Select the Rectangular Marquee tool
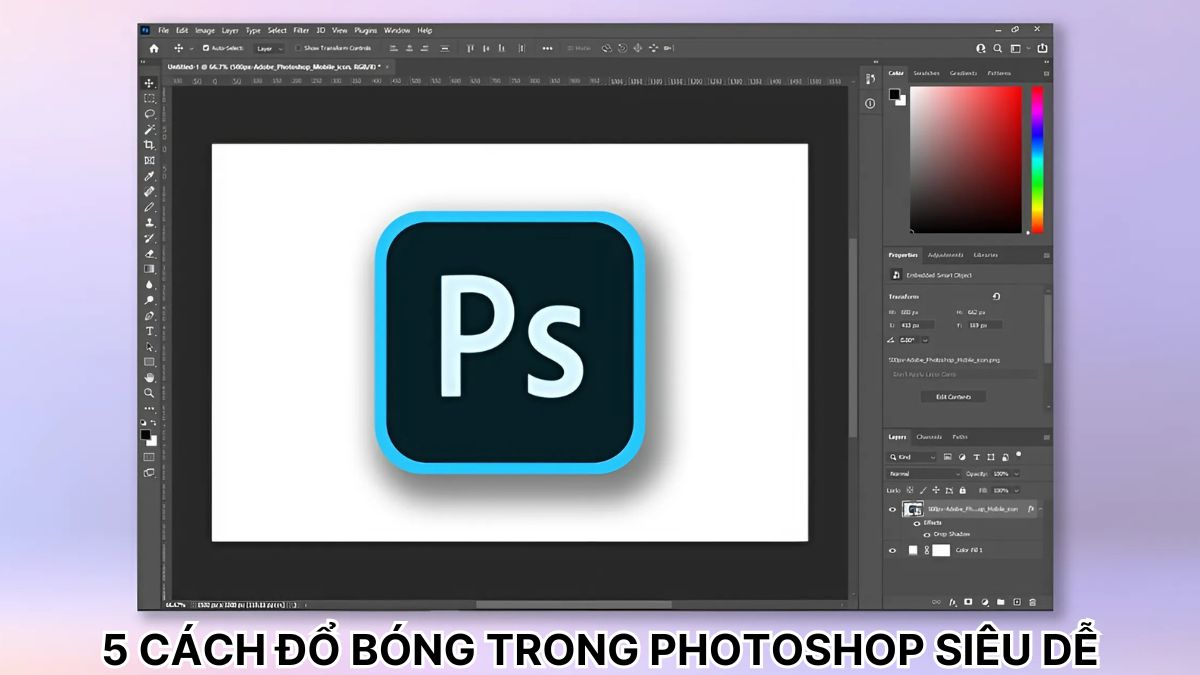The height and width of the screenshot is (675, 1200). click(149, 98)
